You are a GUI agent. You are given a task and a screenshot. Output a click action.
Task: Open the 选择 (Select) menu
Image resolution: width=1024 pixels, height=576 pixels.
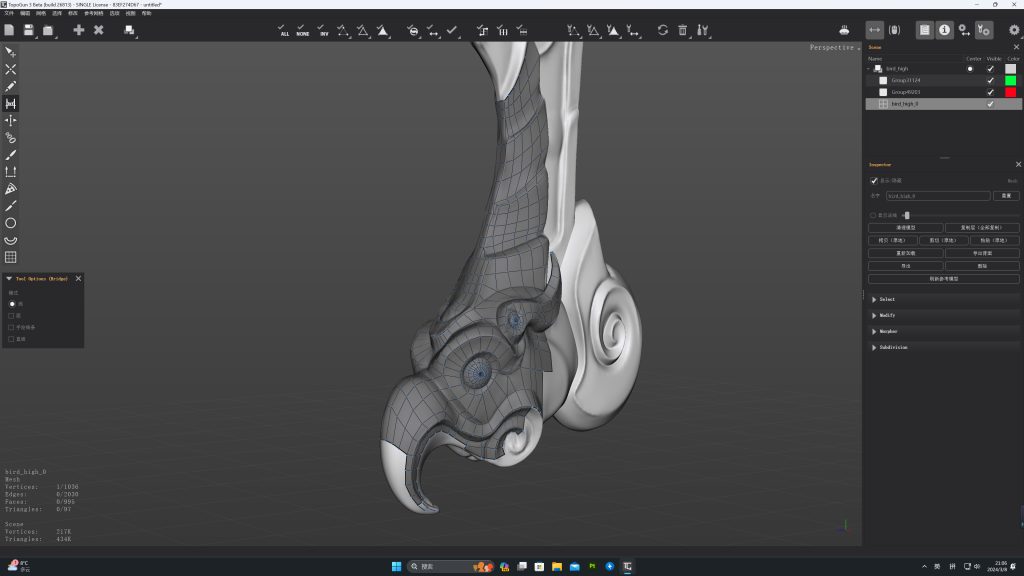point(57,13)
